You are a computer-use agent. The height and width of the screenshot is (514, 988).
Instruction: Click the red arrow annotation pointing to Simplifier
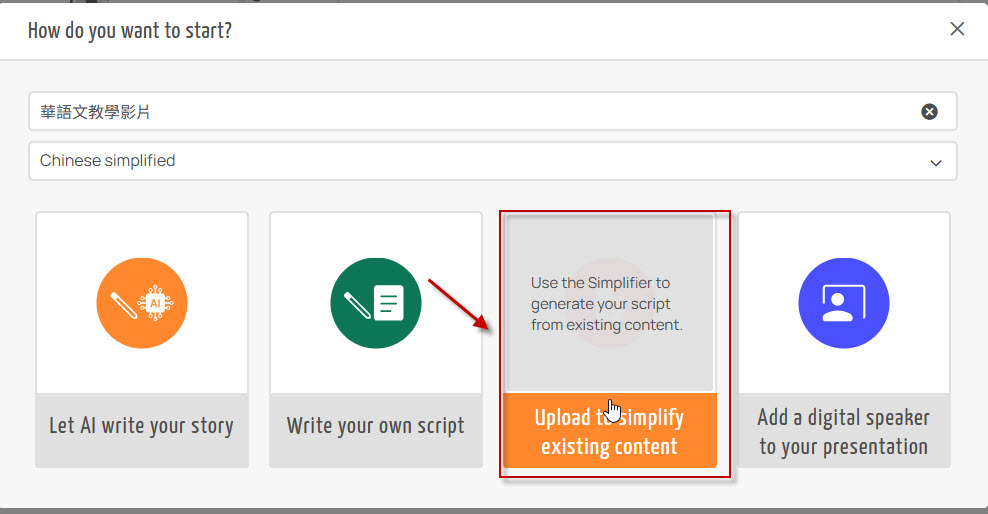click(459, 305)
